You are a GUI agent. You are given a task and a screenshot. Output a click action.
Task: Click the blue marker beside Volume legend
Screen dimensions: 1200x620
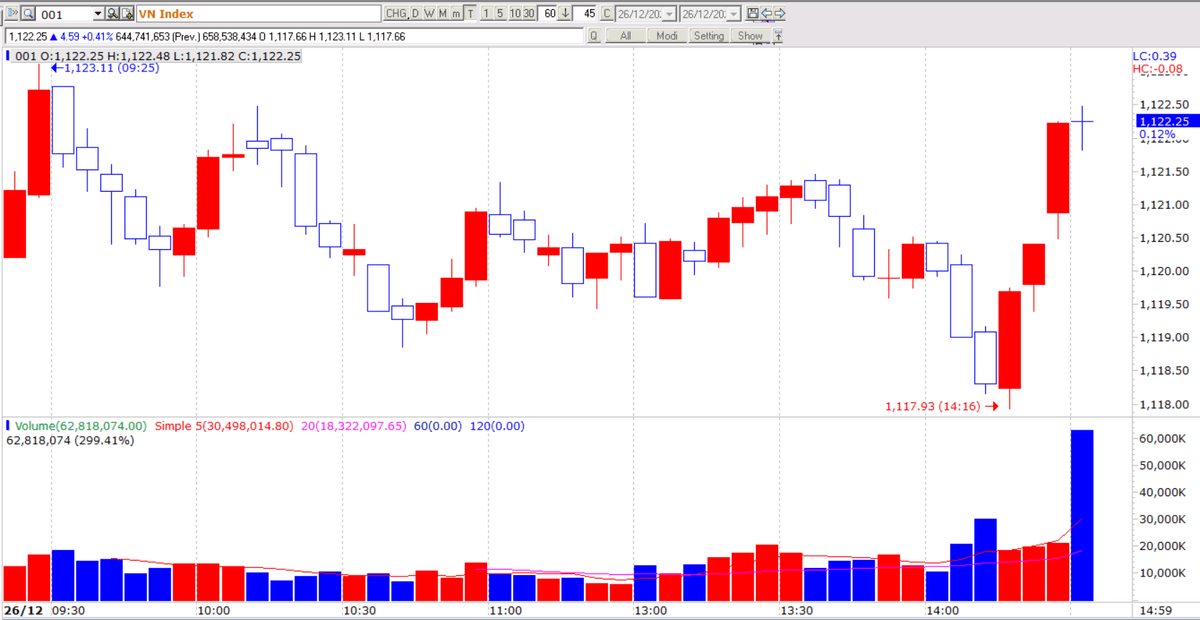click(8, 426)
